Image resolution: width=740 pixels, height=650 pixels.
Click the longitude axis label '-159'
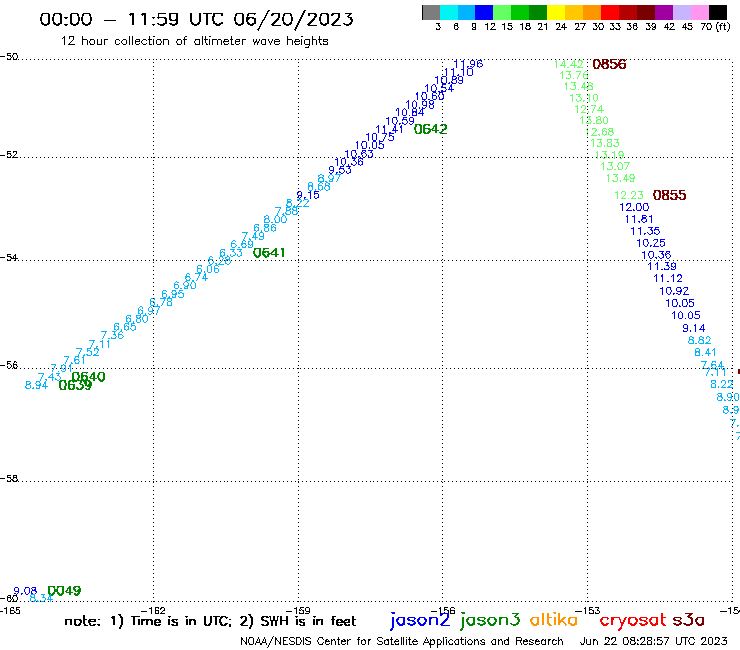point(298,611)
